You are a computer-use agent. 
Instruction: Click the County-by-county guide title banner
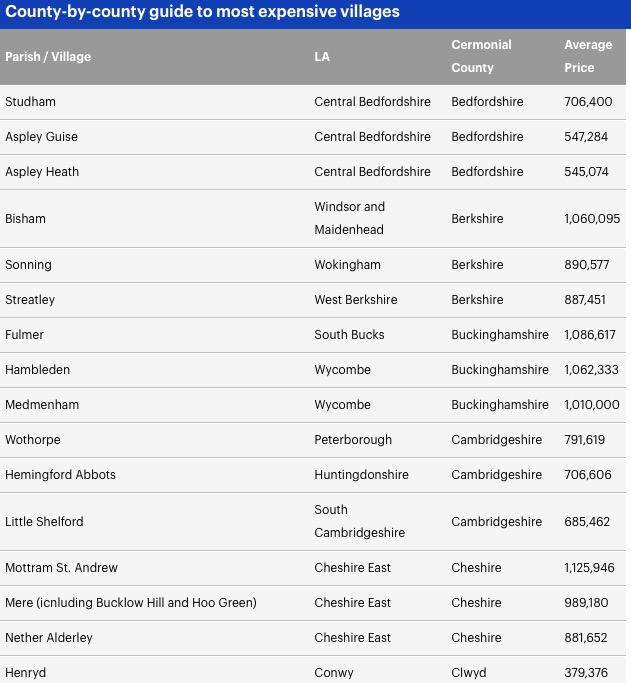[315, 14]
